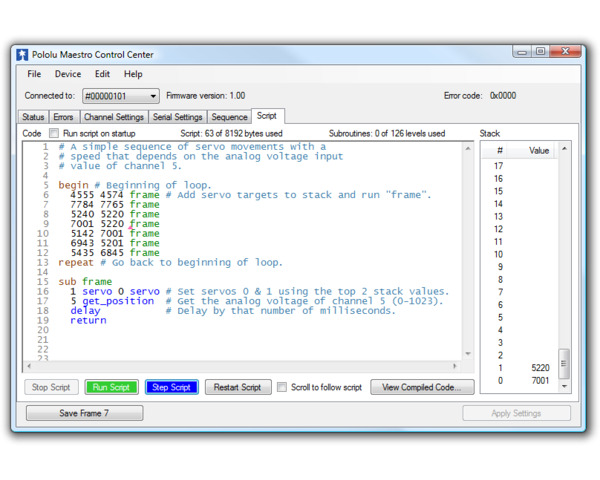The height and width of the screenshot is (480, 600).
Task: Switch to the Sequence tab
Action: (229, 117)
